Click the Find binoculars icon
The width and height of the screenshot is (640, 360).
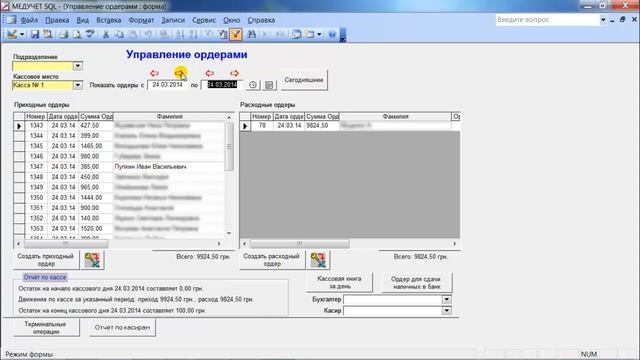(251, 35)
